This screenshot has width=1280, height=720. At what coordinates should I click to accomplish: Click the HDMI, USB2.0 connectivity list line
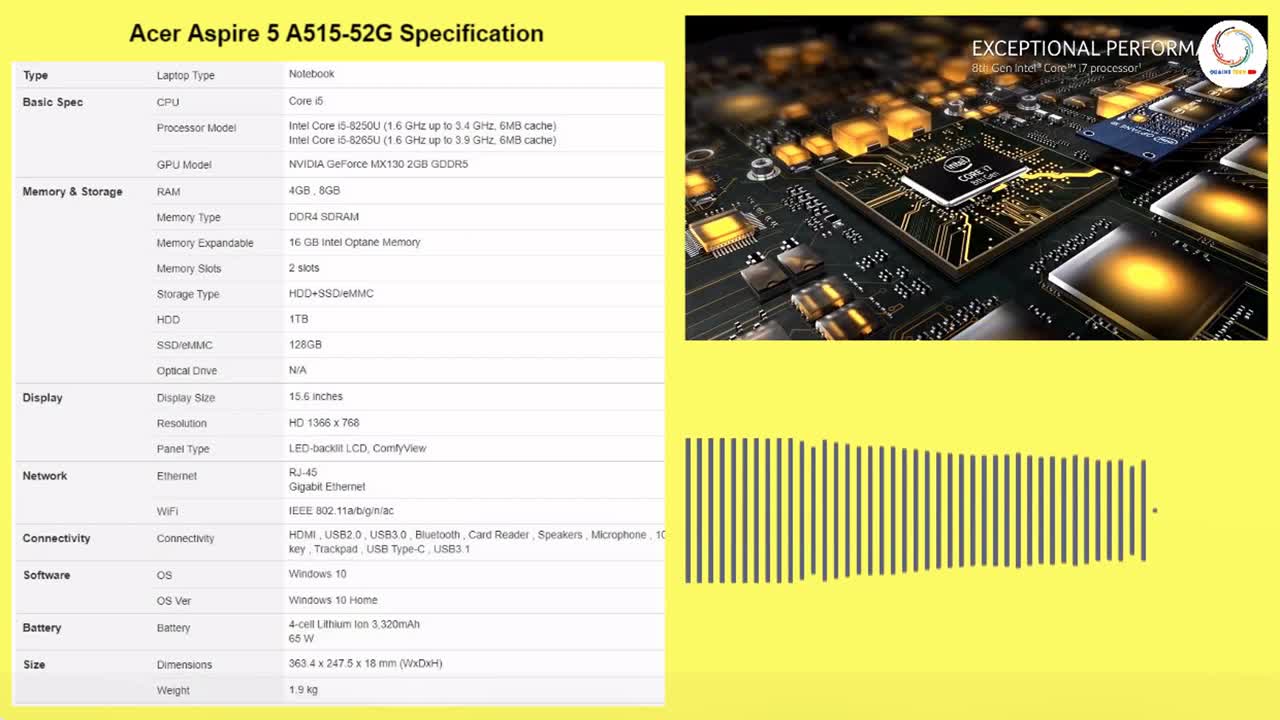coord(476,535)
